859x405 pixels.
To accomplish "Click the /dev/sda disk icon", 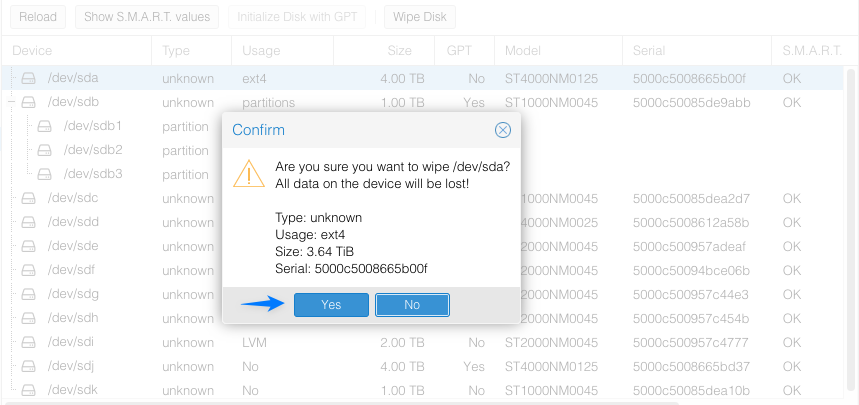I will pos(28,78).
